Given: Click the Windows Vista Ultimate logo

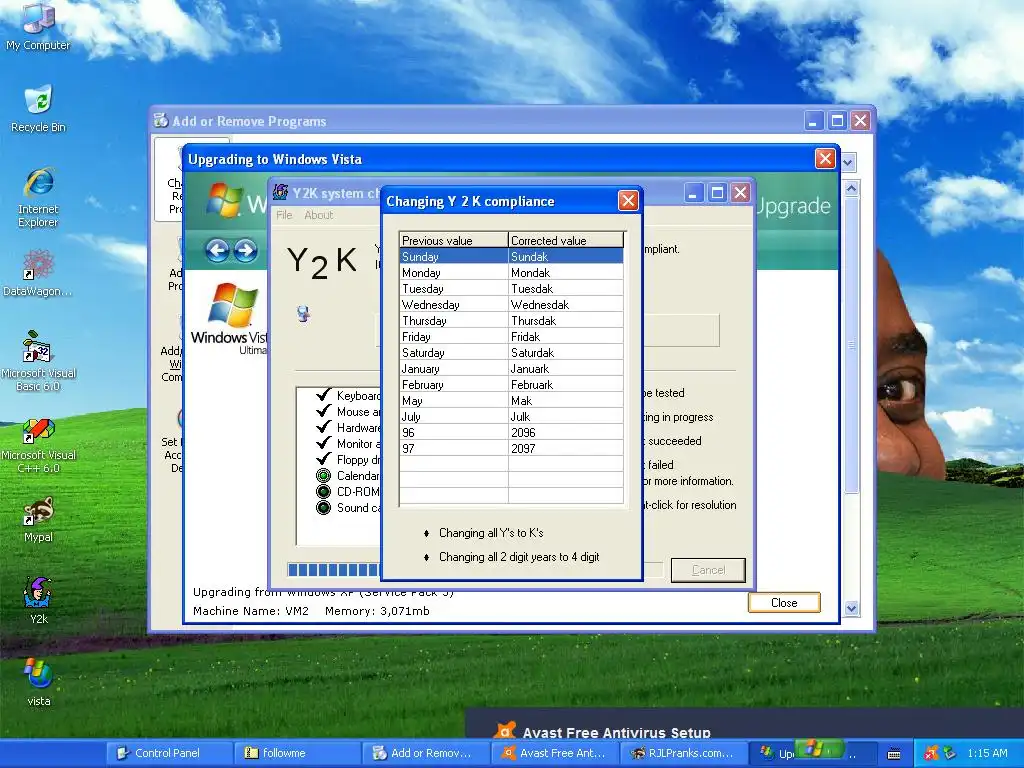Looking at the screenshot, I should 229,319.
